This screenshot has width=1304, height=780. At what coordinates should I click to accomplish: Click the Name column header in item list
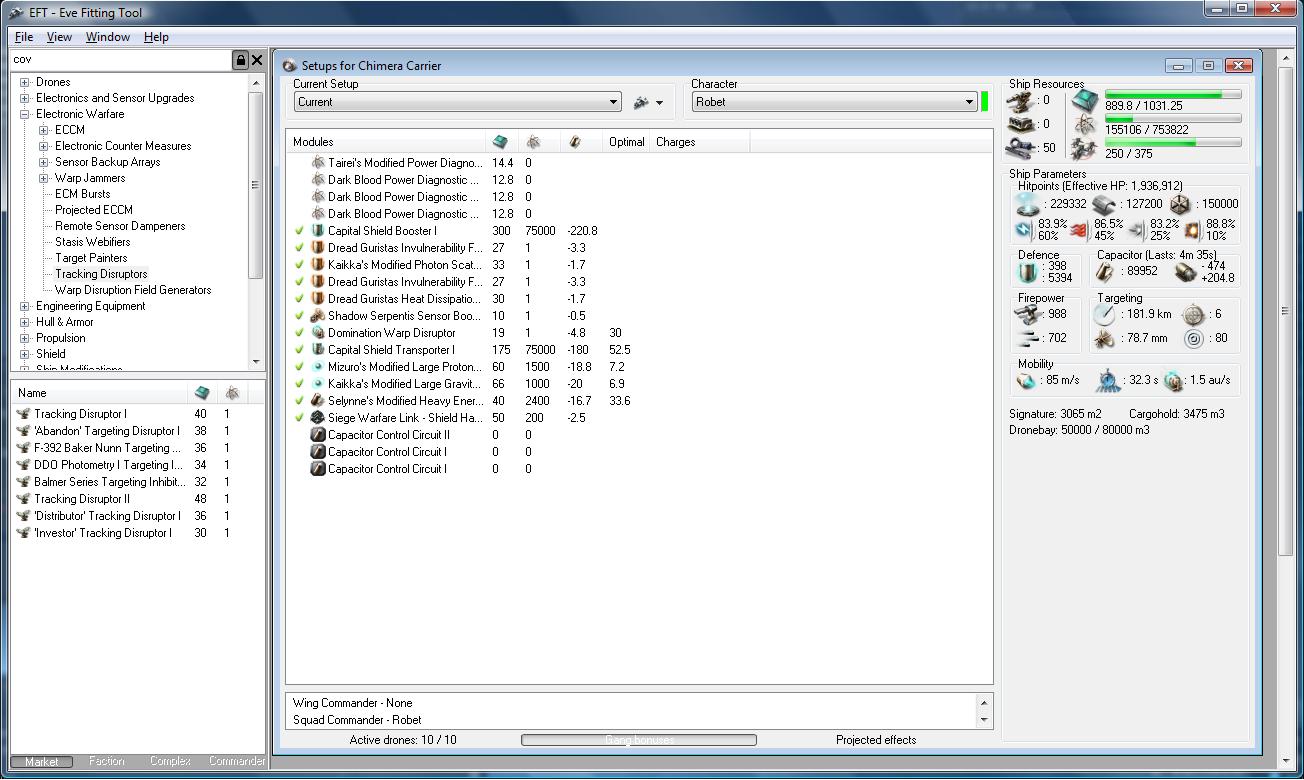[x=99, y=393]
